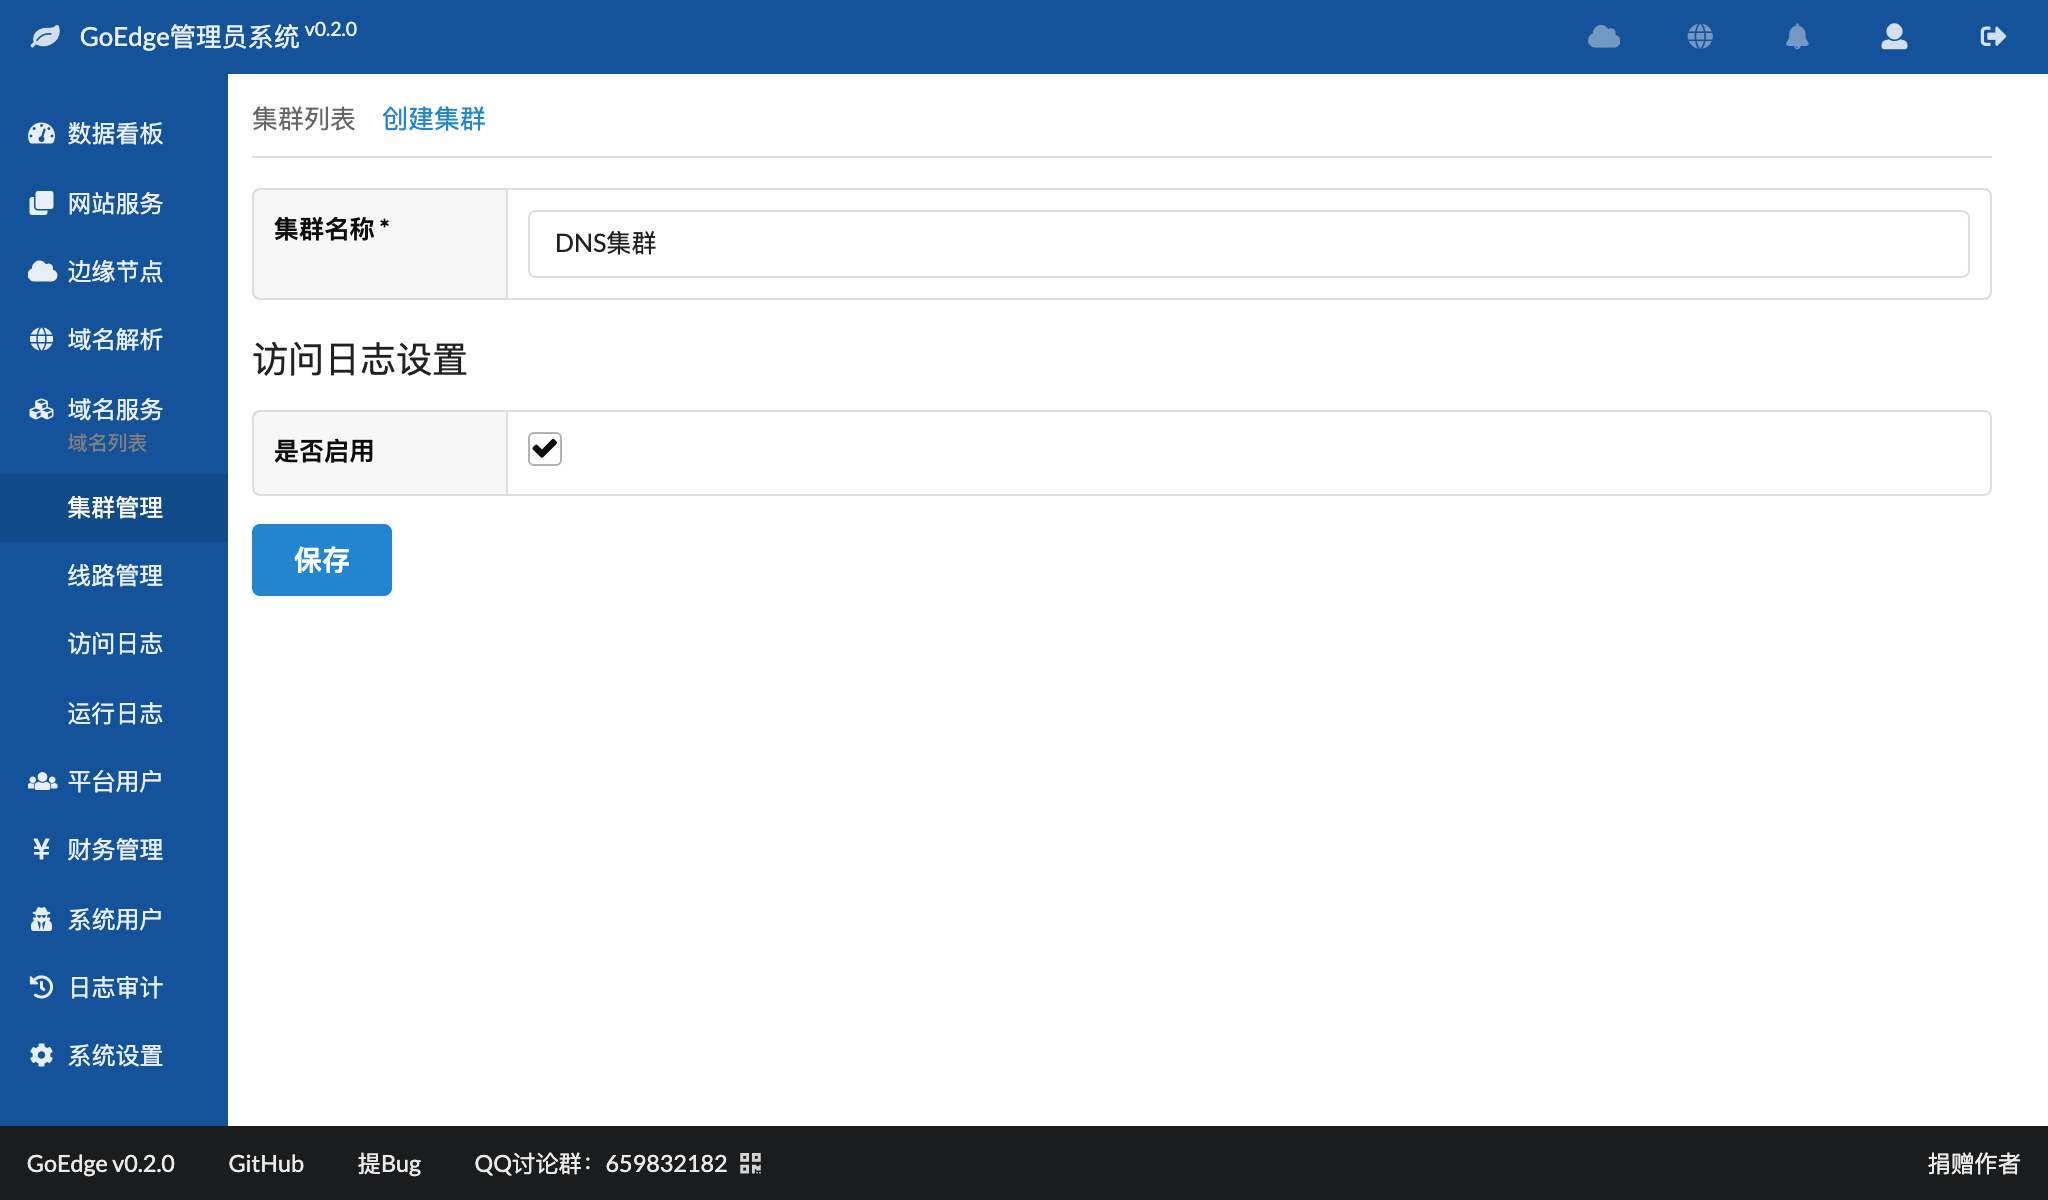Open the GitHub link in the footer
Image resolution: width=2048 pixels, height=1200 pixels.
pos(265,1163)
